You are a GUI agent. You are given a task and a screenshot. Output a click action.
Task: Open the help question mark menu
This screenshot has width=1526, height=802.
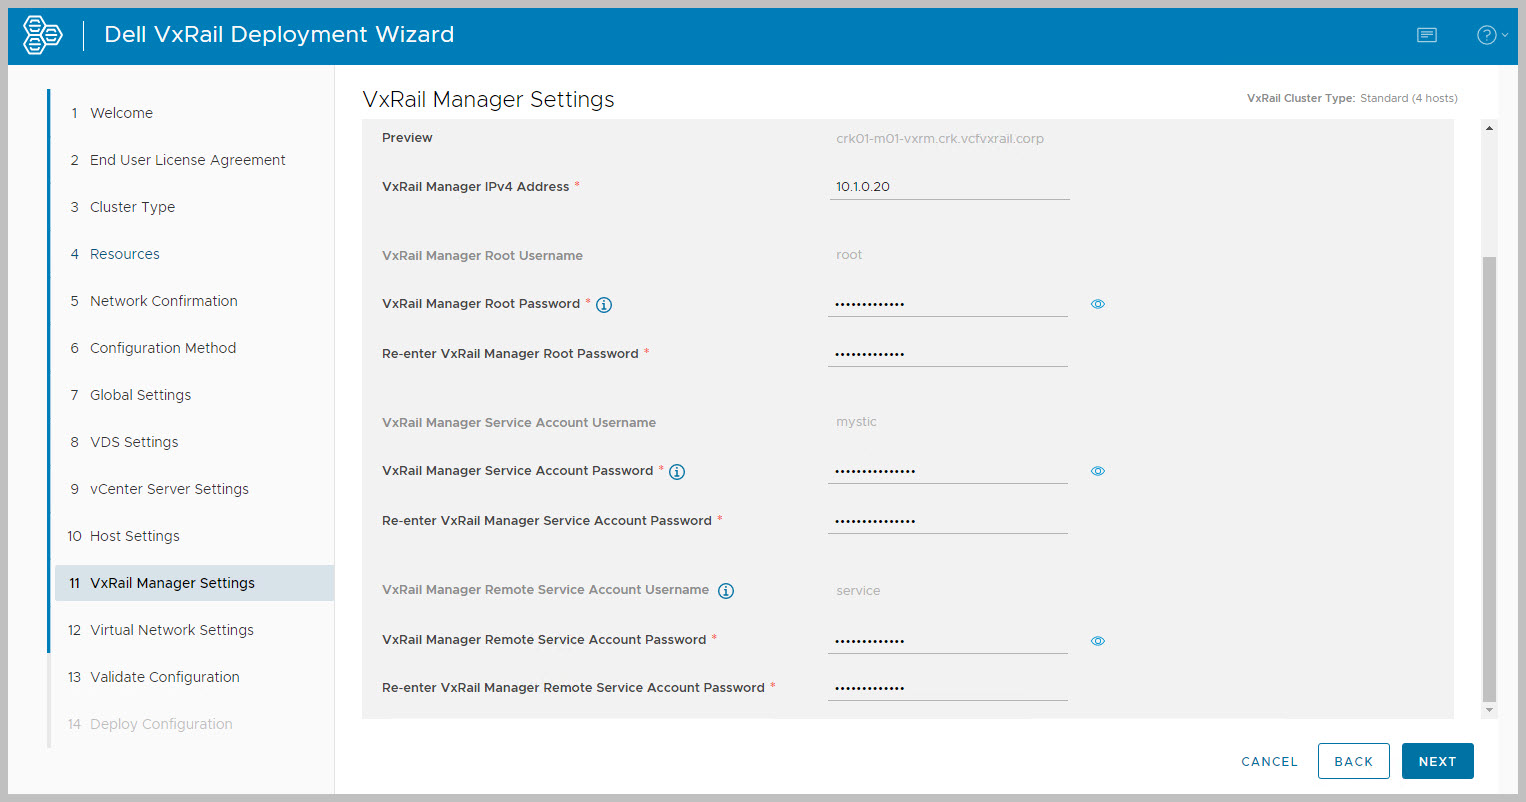(1490, 35)
